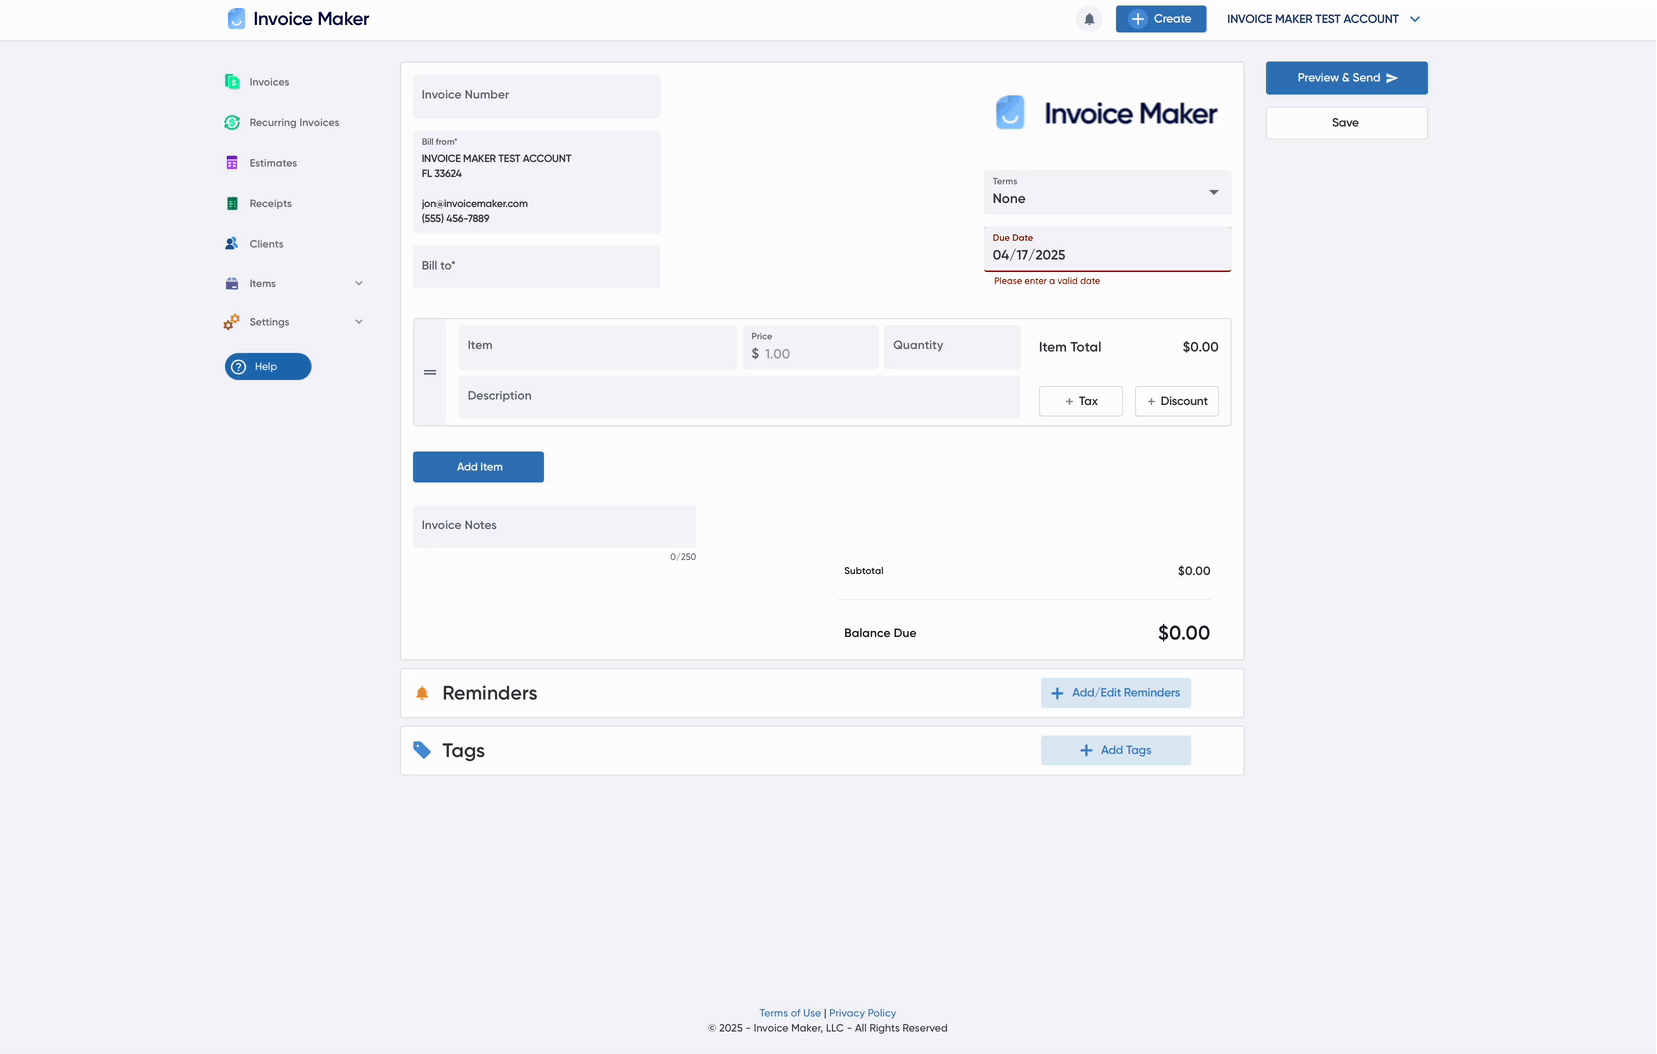Focus the Invoice Number field

tap(536, 96)
